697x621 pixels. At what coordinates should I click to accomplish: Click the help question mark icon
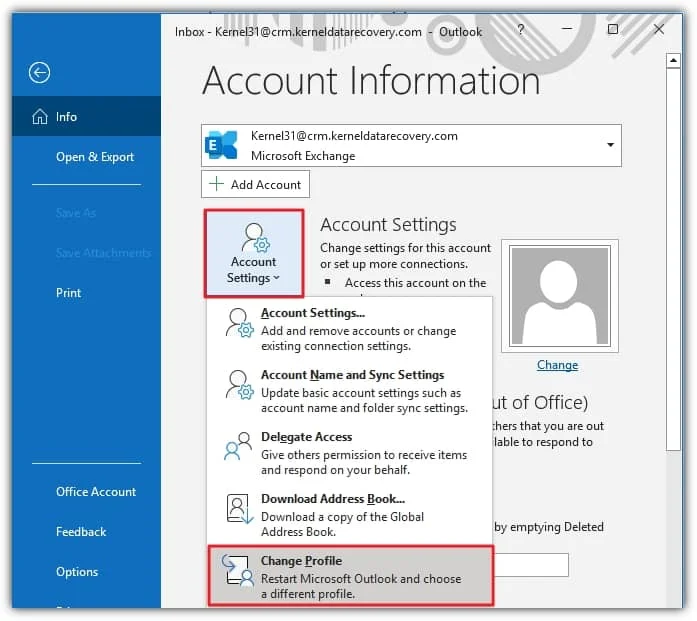[x=521, y=30]
